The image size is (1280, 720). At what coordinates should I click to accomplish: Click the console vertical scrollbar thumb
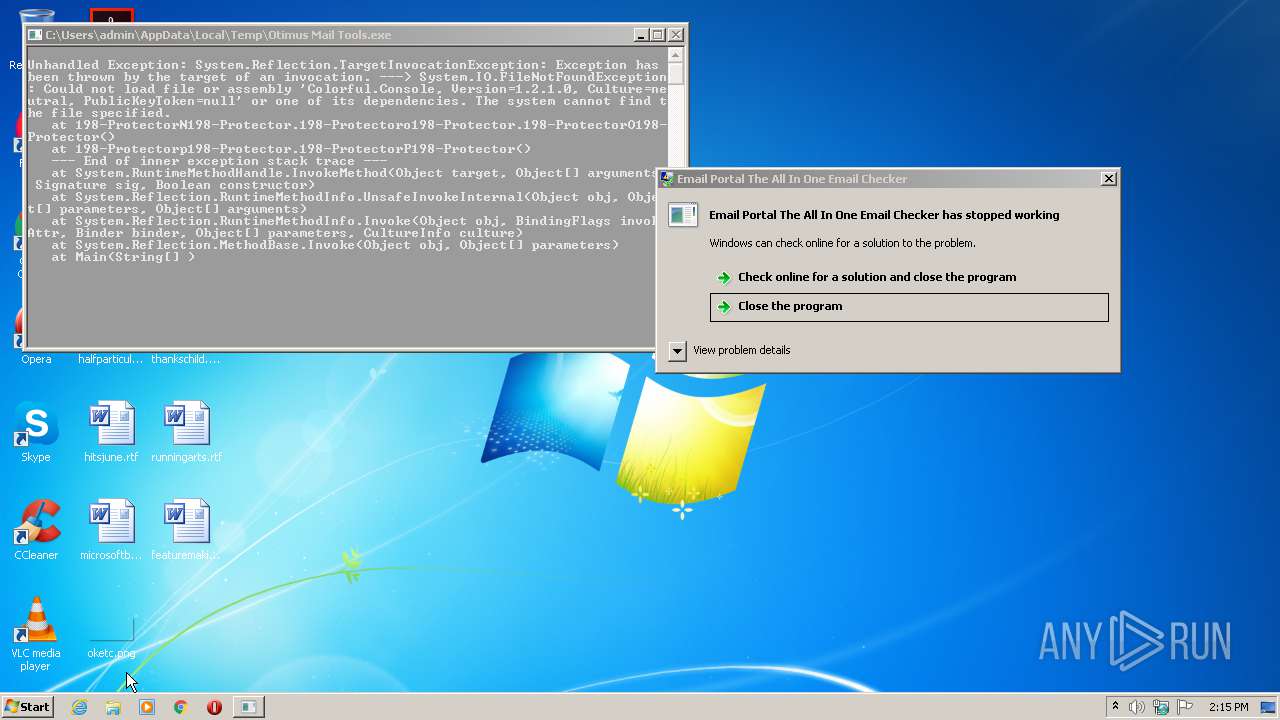point(676,75)
